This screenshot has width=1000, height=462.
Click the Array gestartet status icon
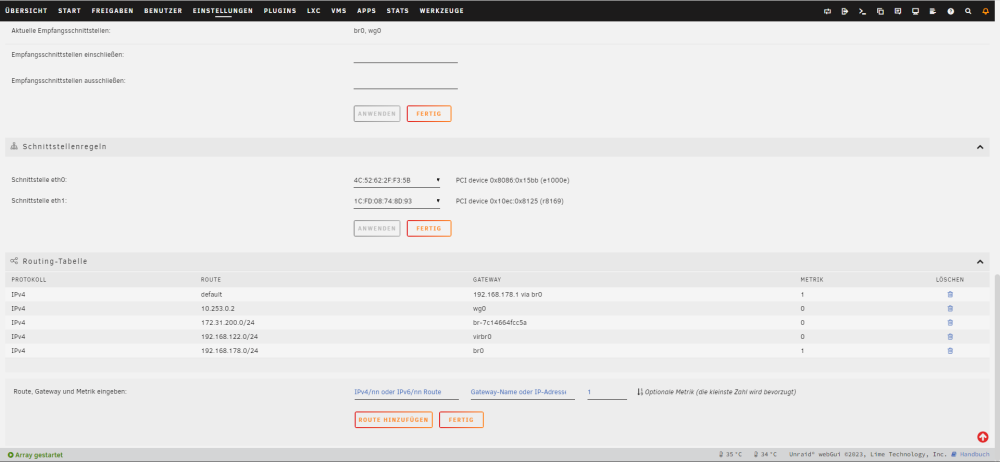pos(10,455)
